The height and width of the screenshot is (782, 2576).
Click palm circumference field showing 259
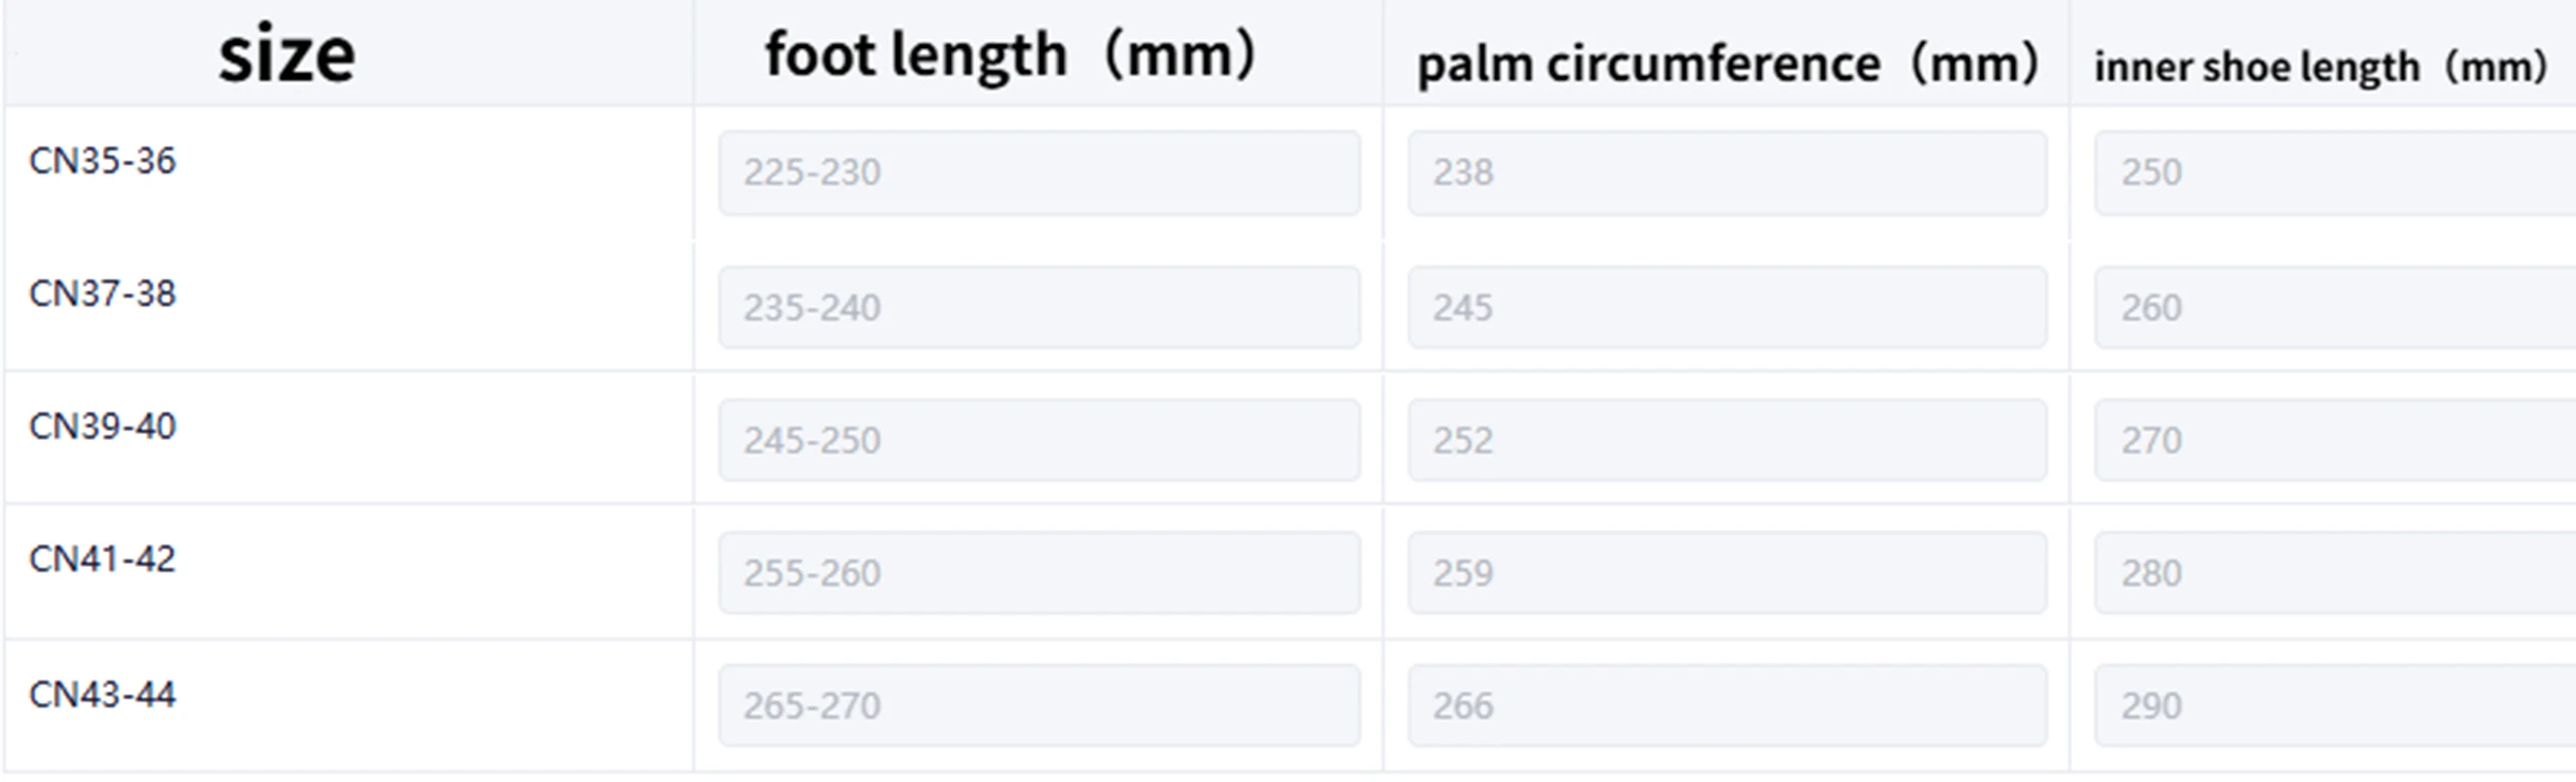(1727, 573)
